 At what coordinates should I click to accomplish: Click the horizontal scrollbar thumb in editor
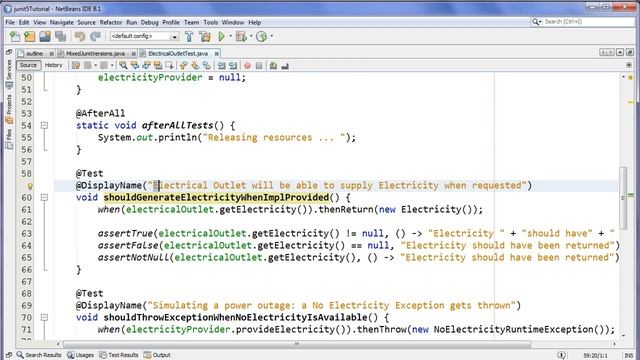tap(297, 344)
